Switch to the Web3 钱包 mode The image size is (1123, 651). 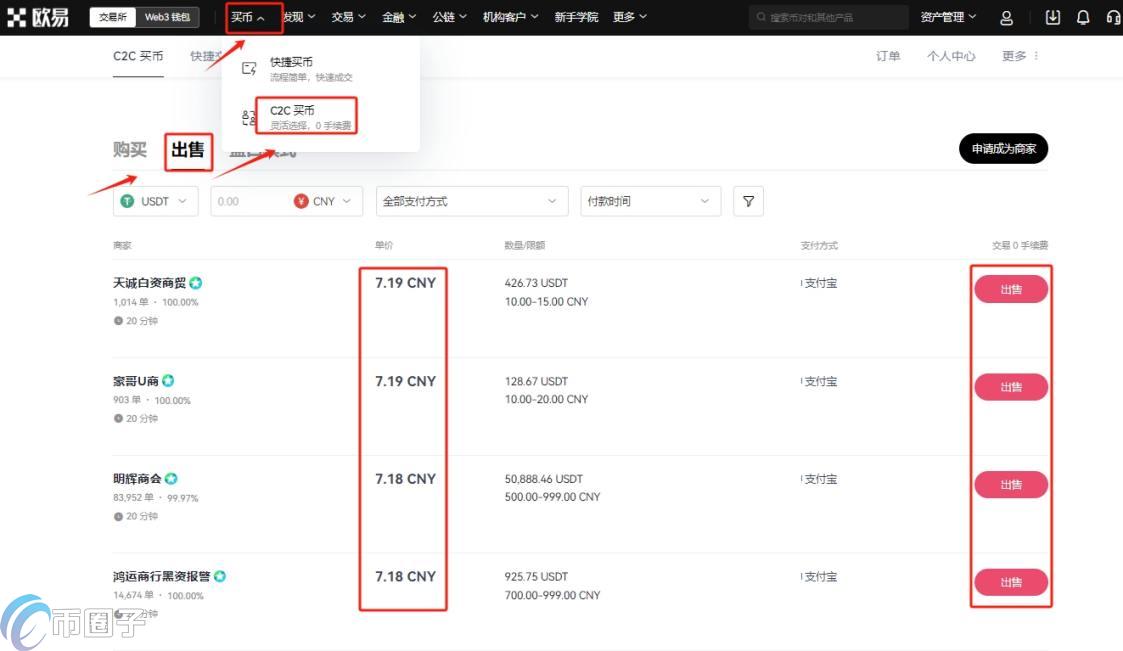[x=168, y=17]
